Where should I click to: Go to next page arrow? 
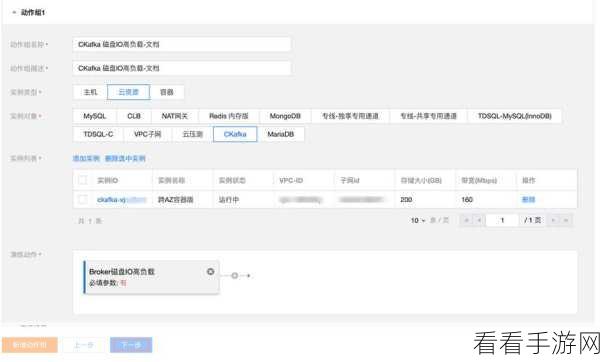tap(553, 220)
